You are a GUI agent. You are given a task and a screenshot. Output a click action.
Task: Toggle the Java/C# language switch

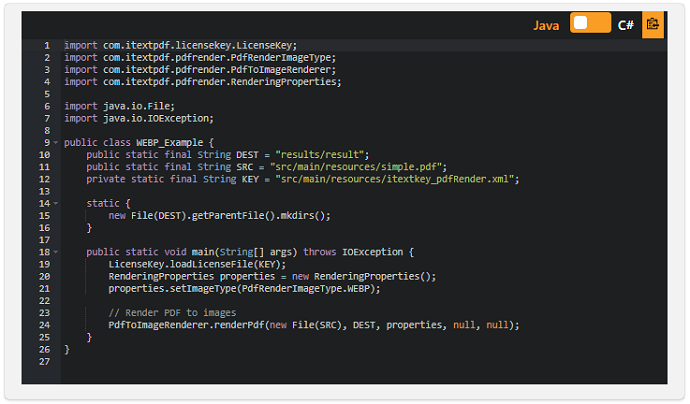[x=590, y=24]
